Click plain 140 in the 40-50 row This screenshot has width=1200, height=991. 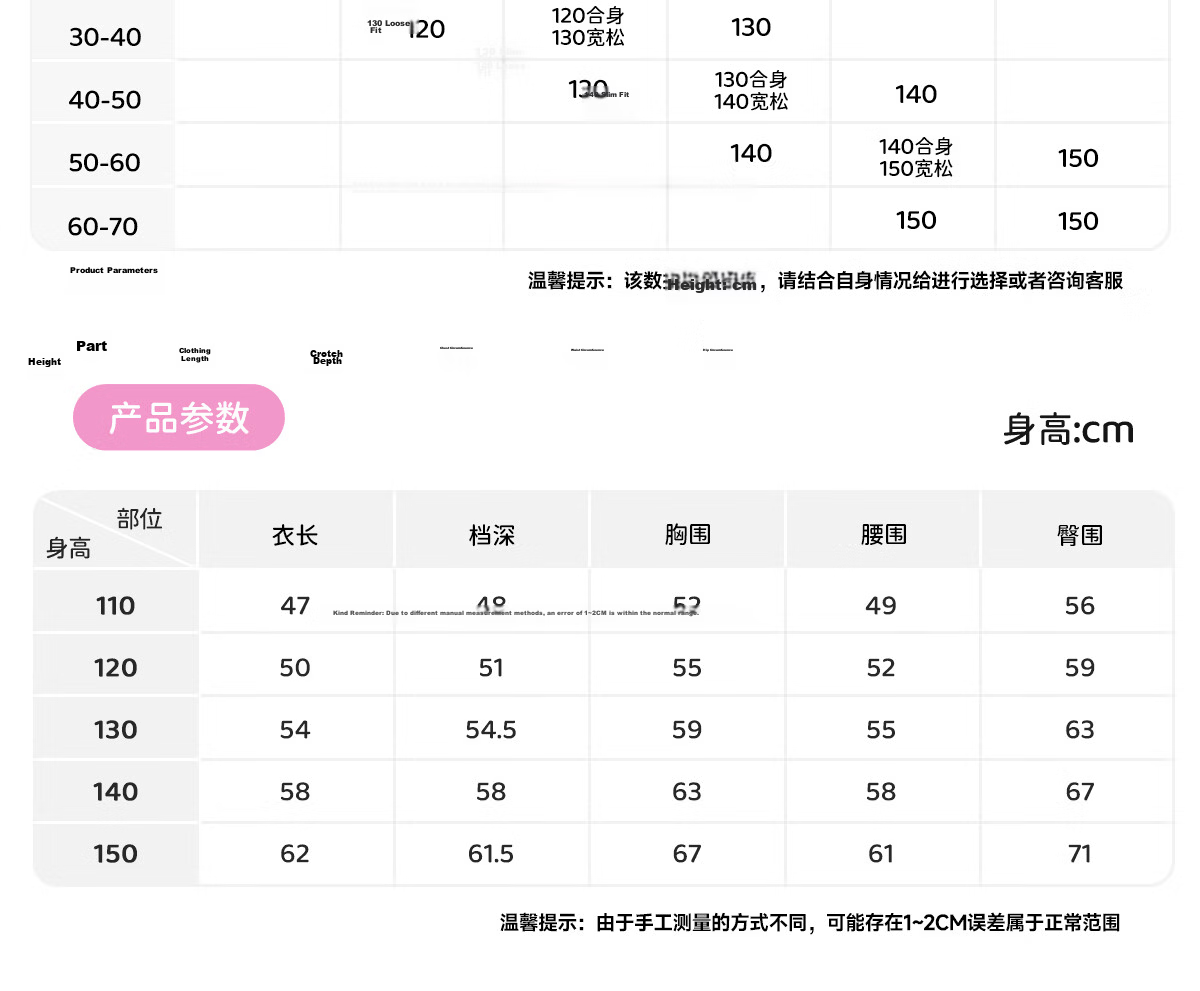(x=916, y=95)
